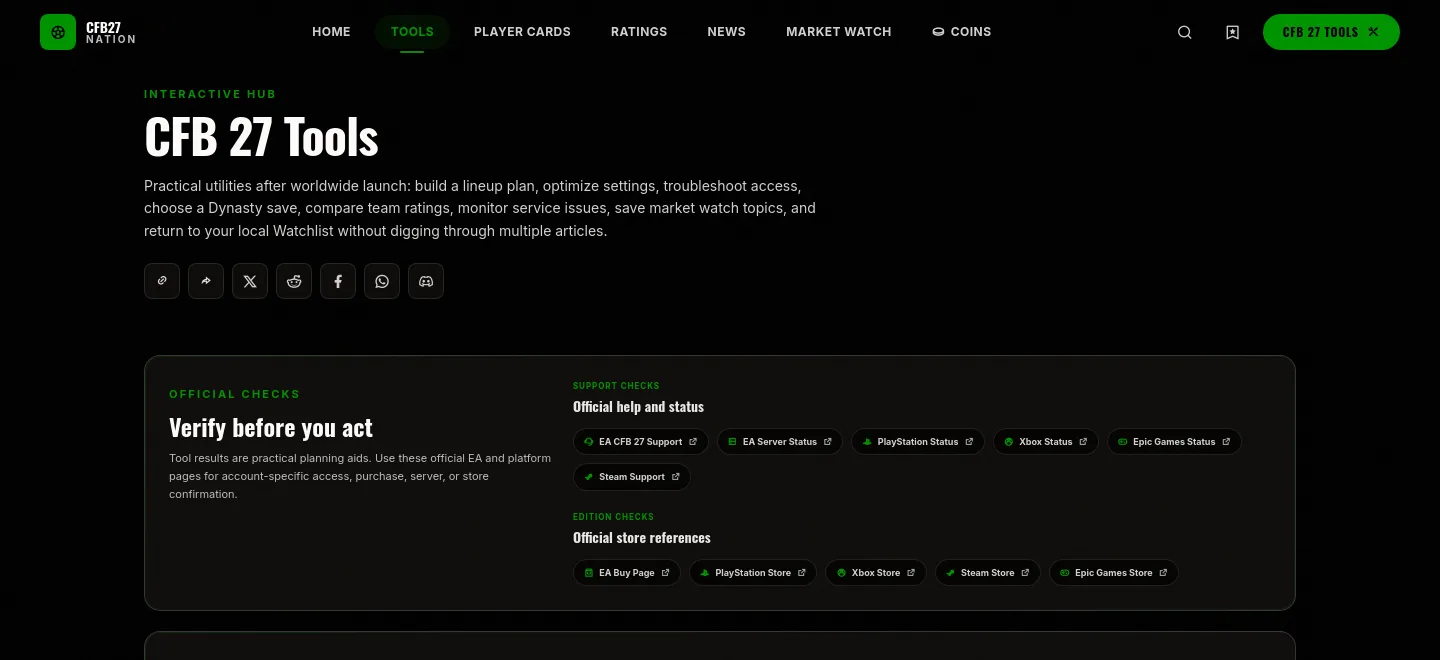The width and height of the screenshot is (1440, 660).
Task: Copy page link with chain icon
Action: [162, 281]
